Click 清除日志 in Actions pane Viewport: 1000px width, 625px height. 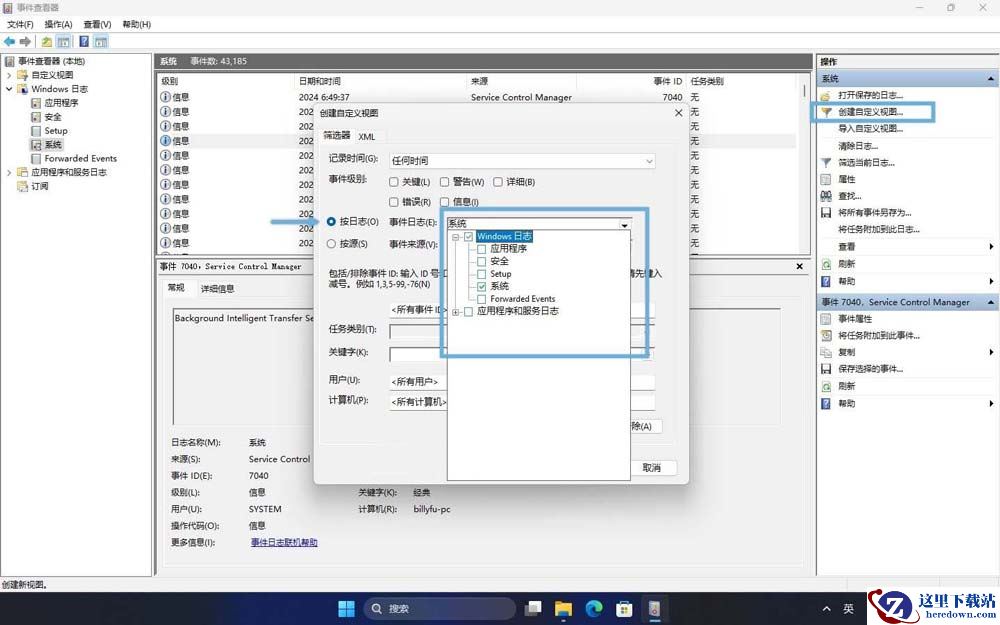858,145
